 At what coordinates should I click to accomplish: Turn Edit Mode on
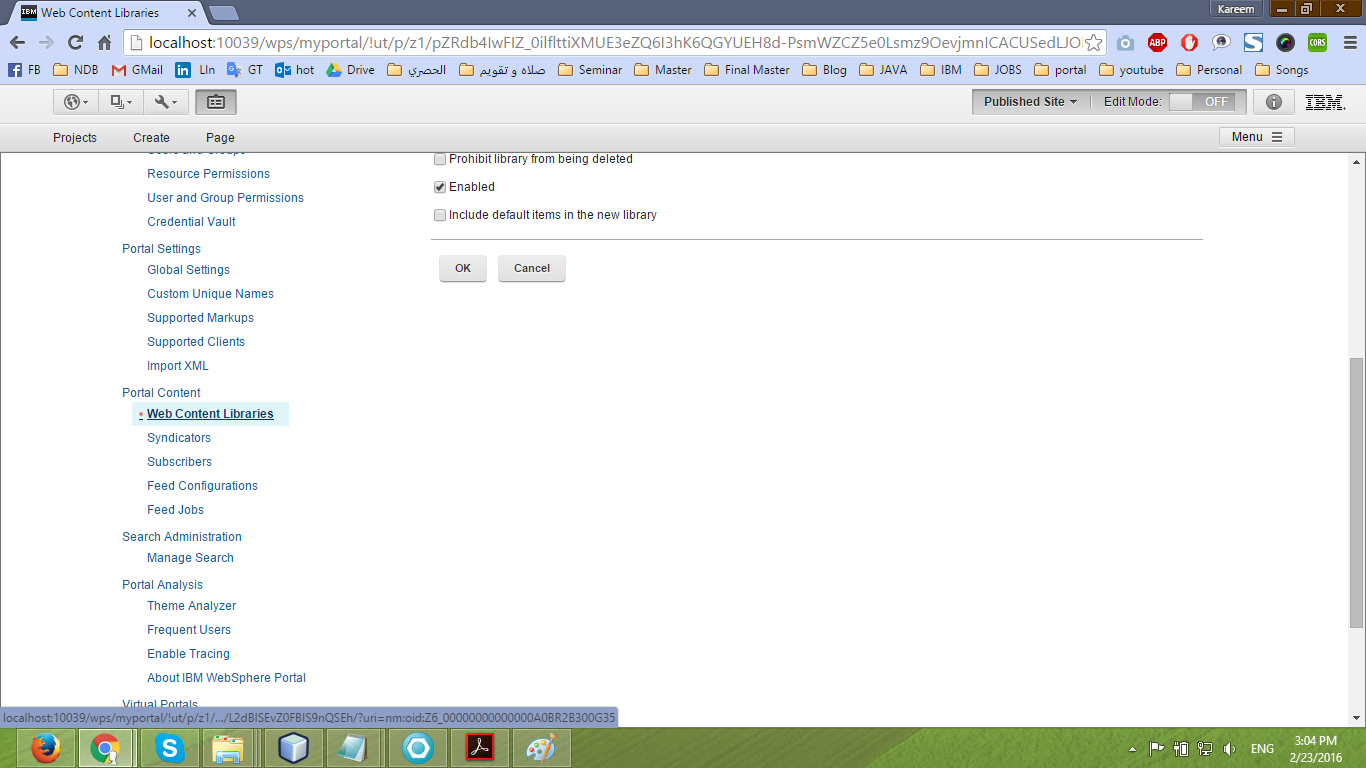[1204, 101]
